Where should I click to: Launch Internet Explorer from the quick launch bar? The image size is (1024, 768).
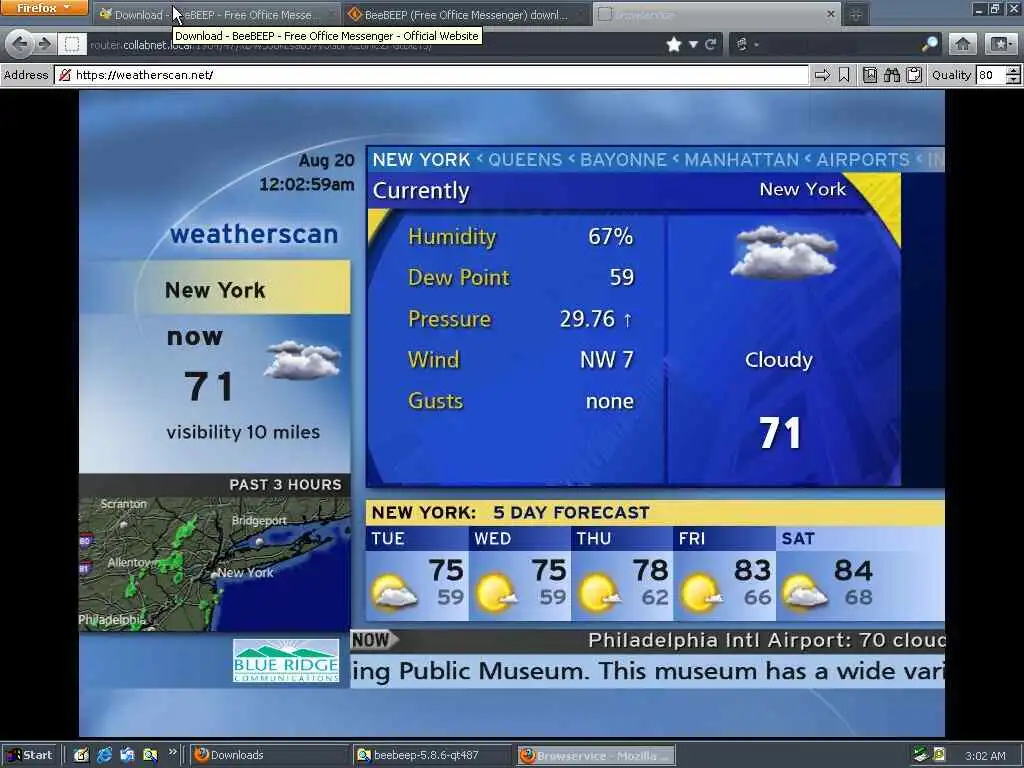point(104,755)
